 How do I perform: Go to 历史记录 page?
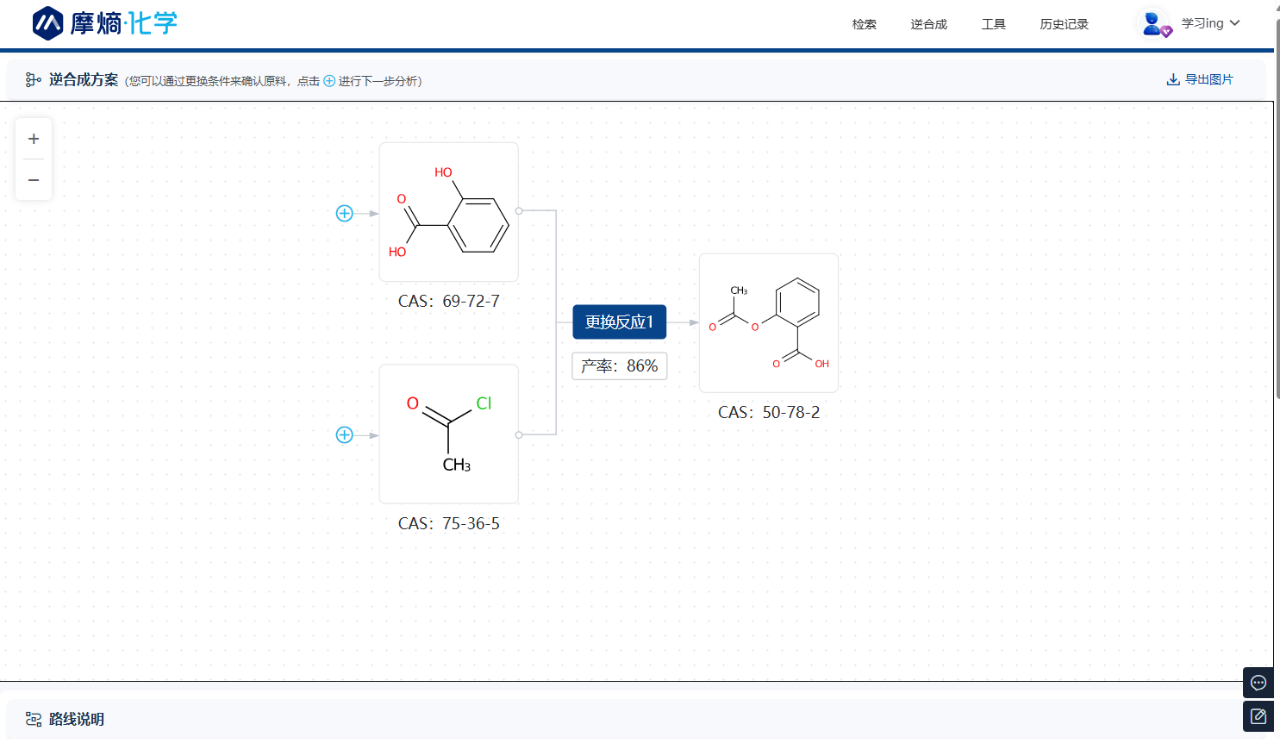click(1064, 24)
